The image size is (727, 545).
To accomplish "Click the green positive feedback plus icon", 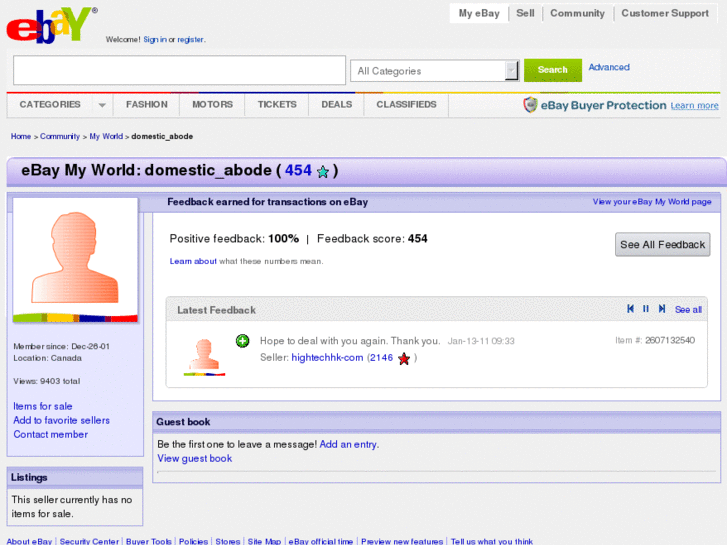I will pos(242,341).
